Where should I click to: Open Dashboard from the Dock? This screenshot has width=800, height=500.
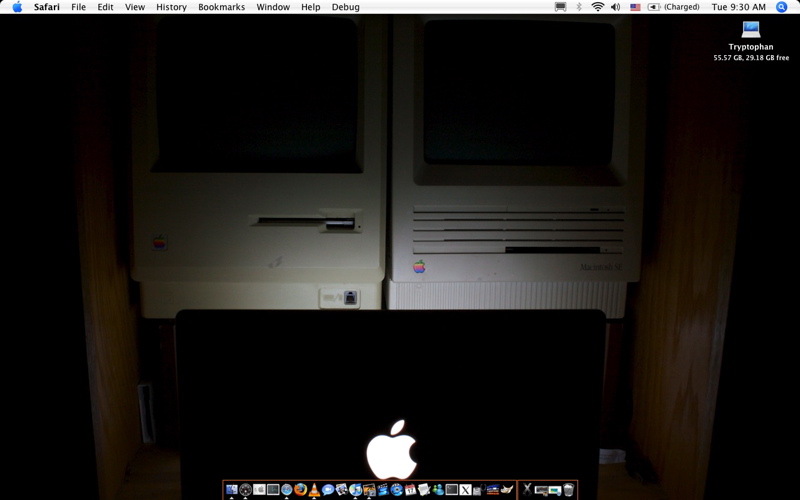point(245,490)
